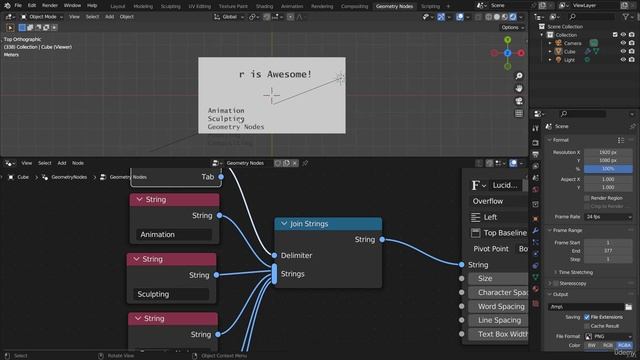Open the Scene properties tab icon
The image size is (640, 360).
[x=536, y=178]
